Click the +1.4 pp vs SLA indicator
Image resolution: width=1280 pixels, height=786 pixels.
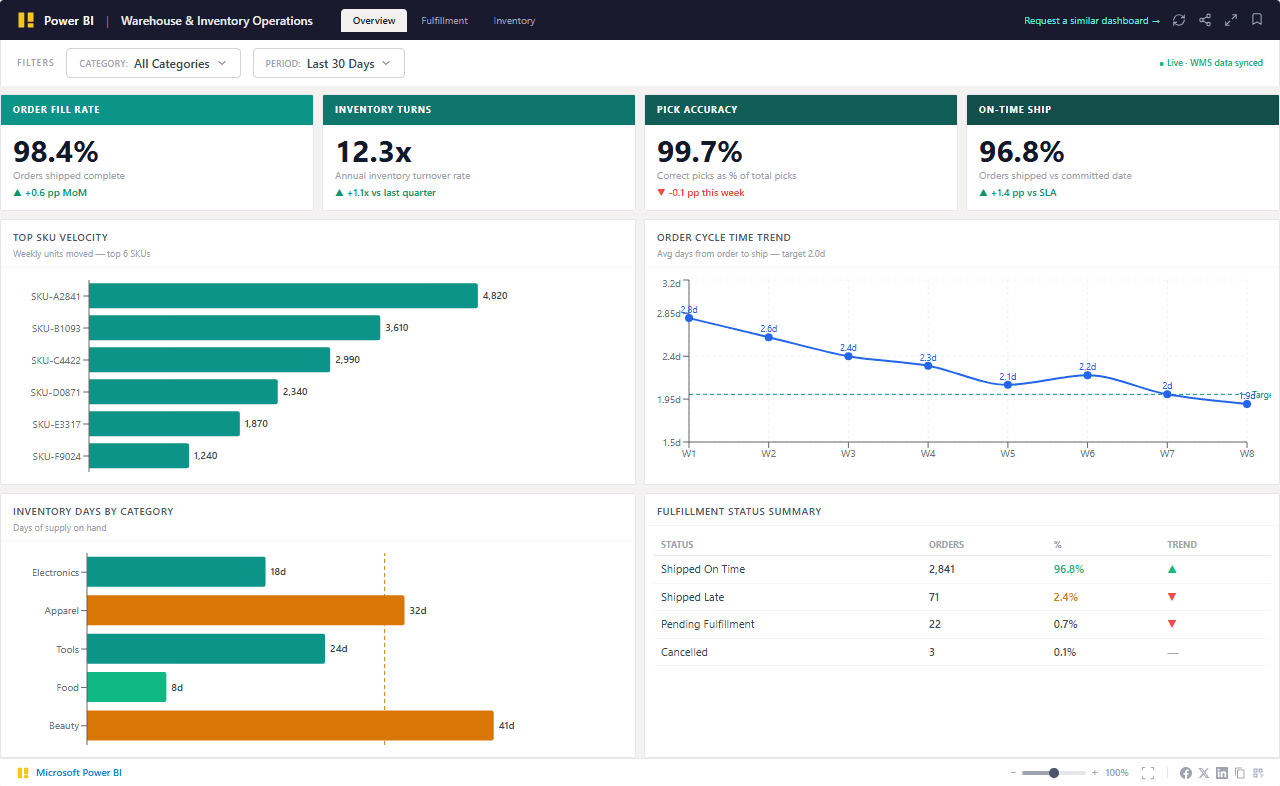1018,193
